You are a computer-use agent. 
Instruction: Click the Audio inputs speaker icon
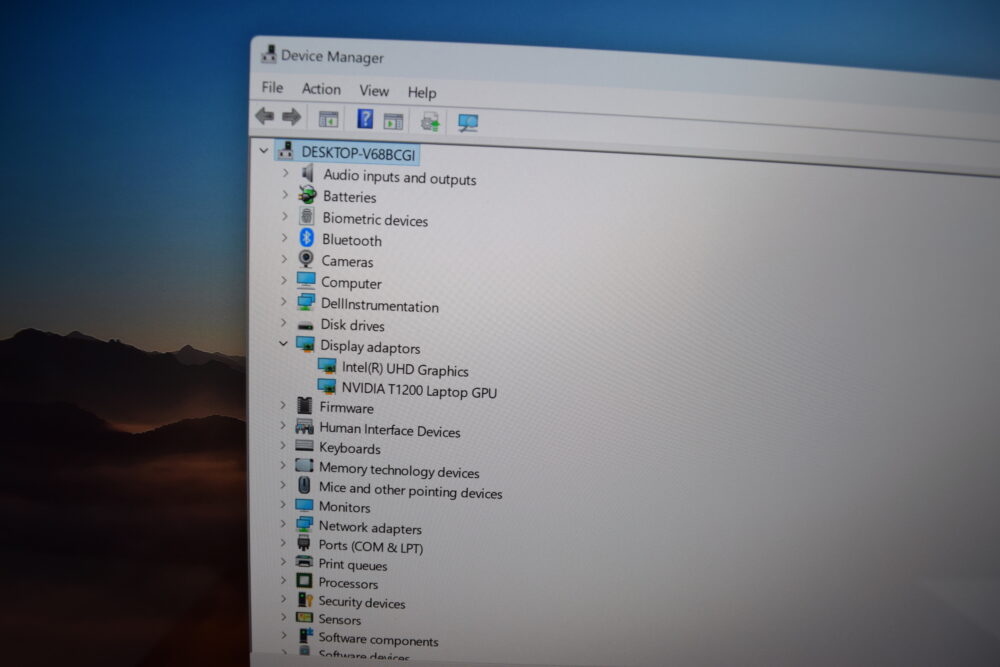[x=309, y=173]
